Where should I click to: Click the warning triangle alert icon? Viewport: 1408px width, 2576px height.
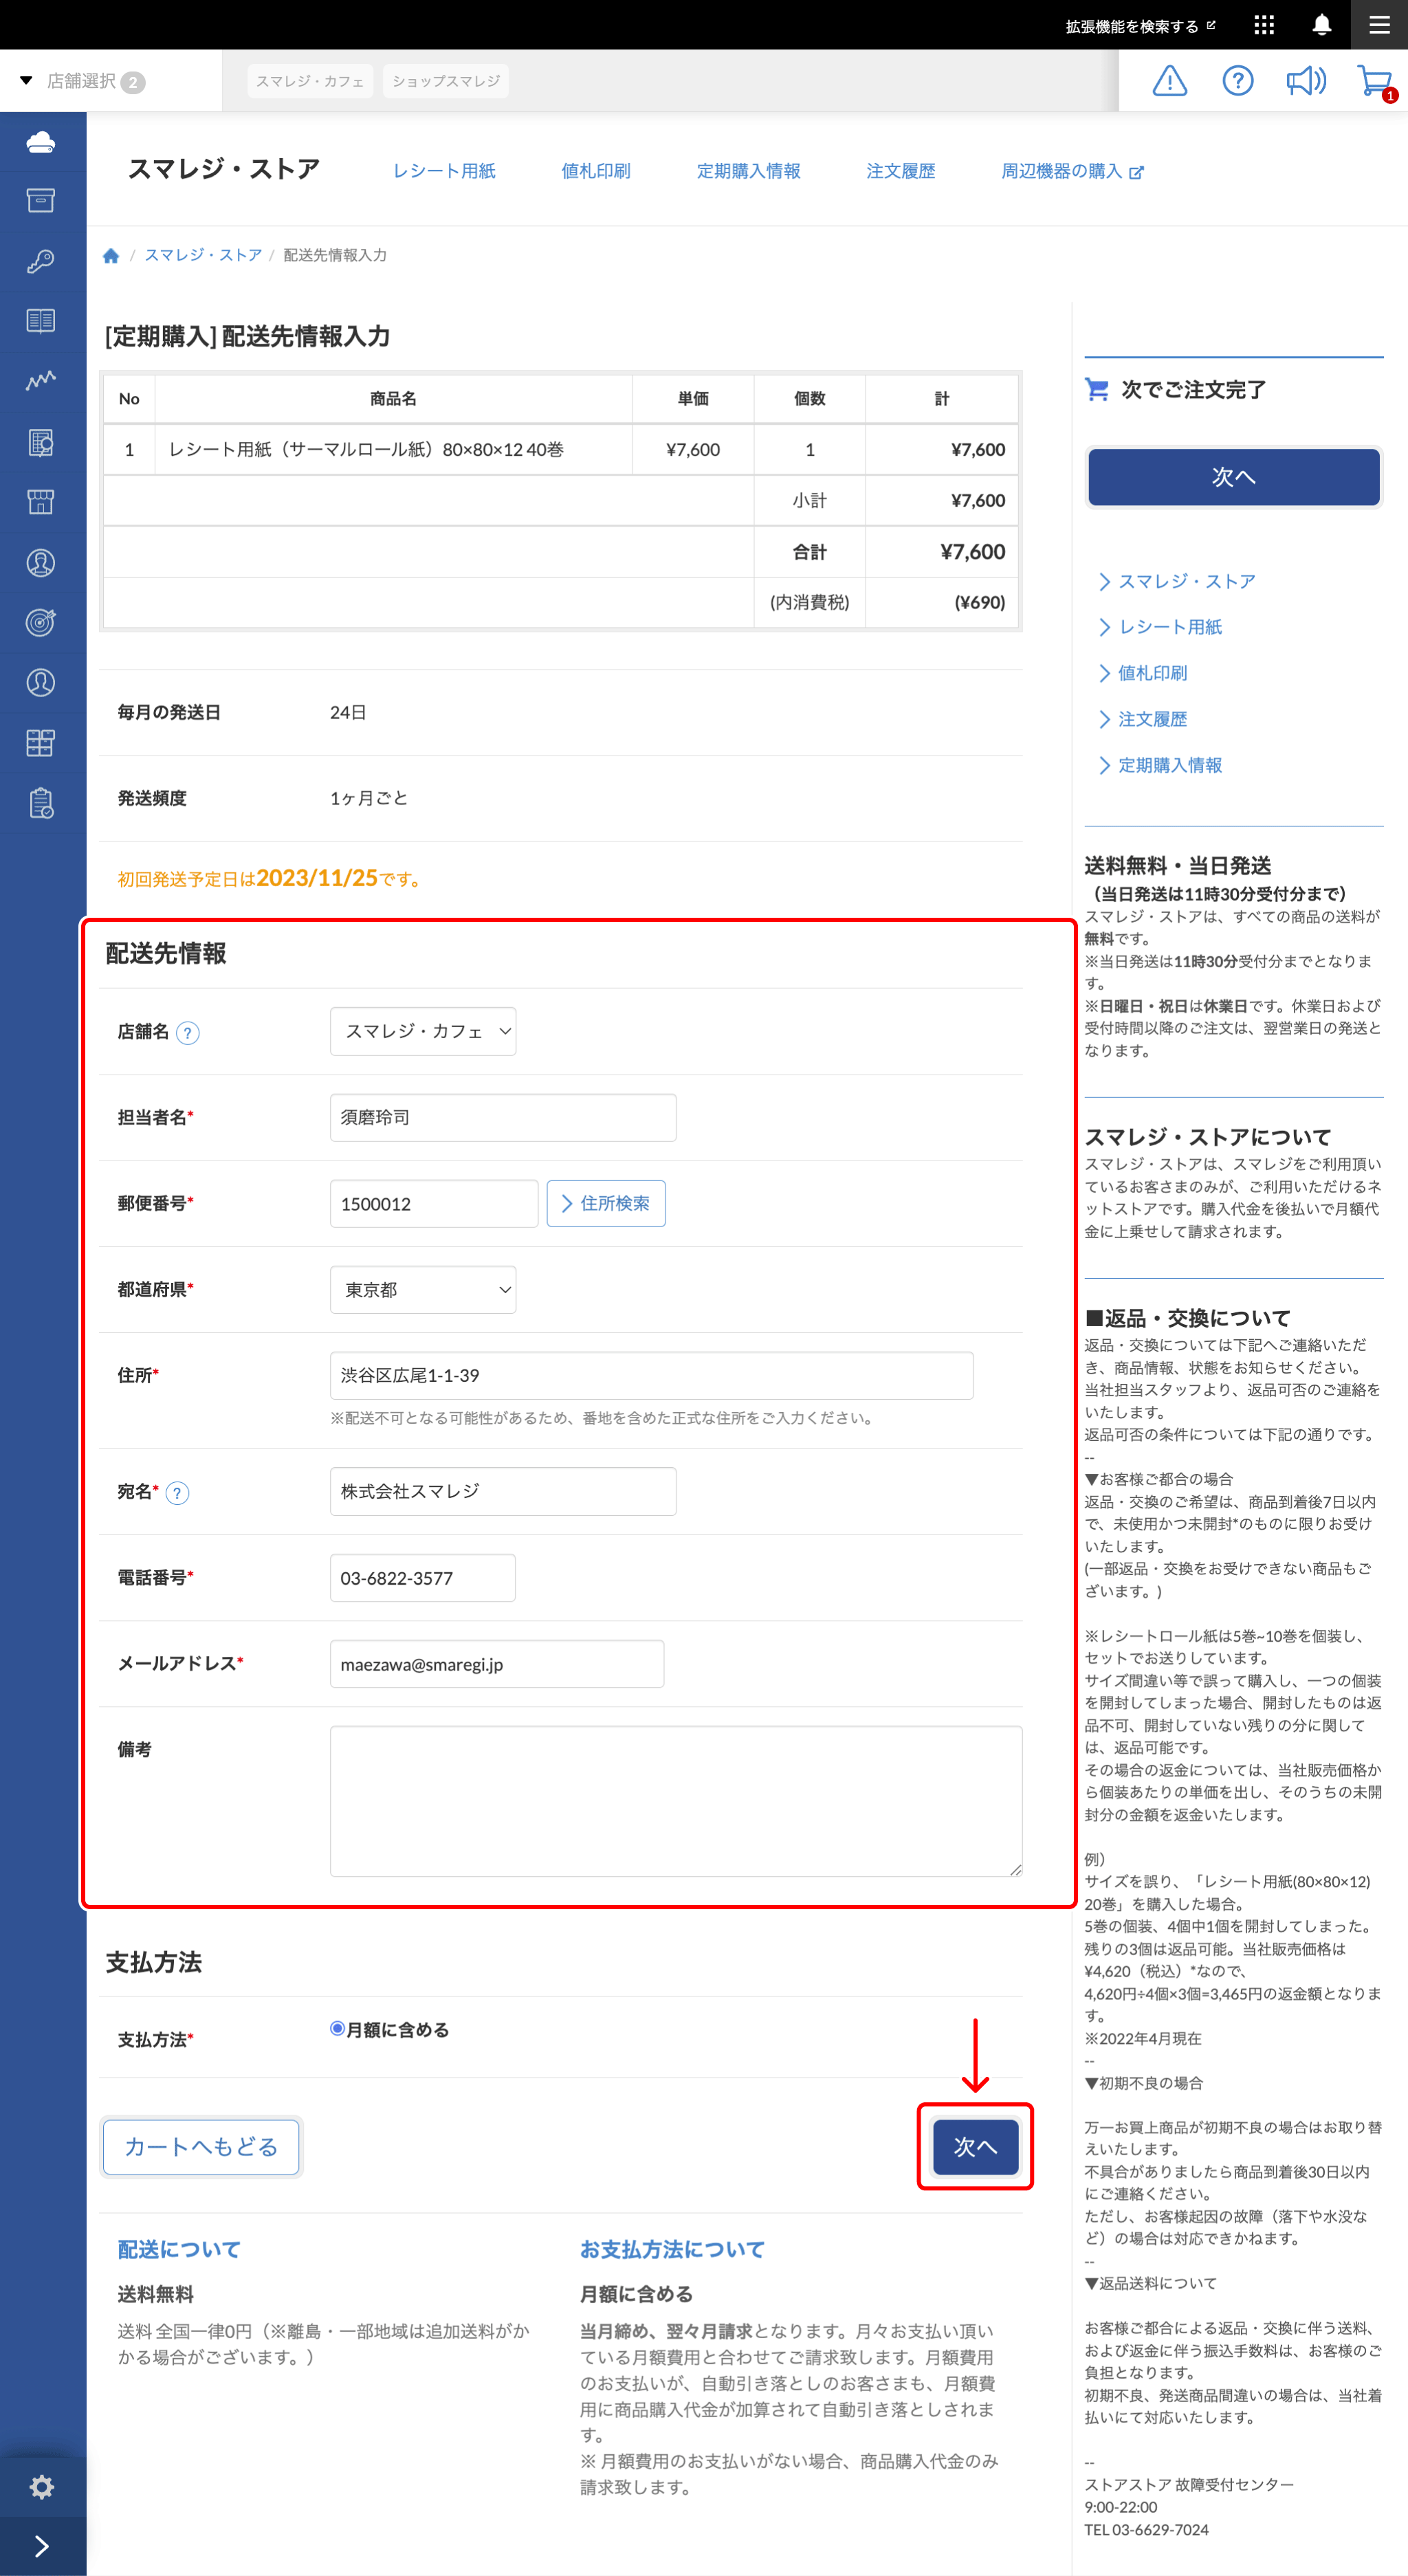click(x=1169, y=80)
